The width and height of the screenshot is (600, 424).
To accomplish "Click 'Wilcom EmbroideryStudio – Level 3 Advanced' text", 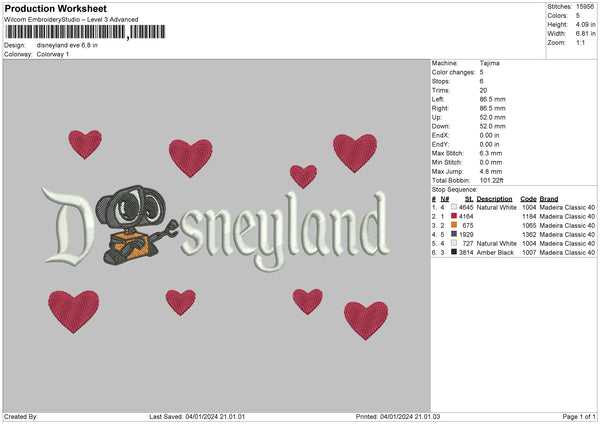I will coord(71,20).
